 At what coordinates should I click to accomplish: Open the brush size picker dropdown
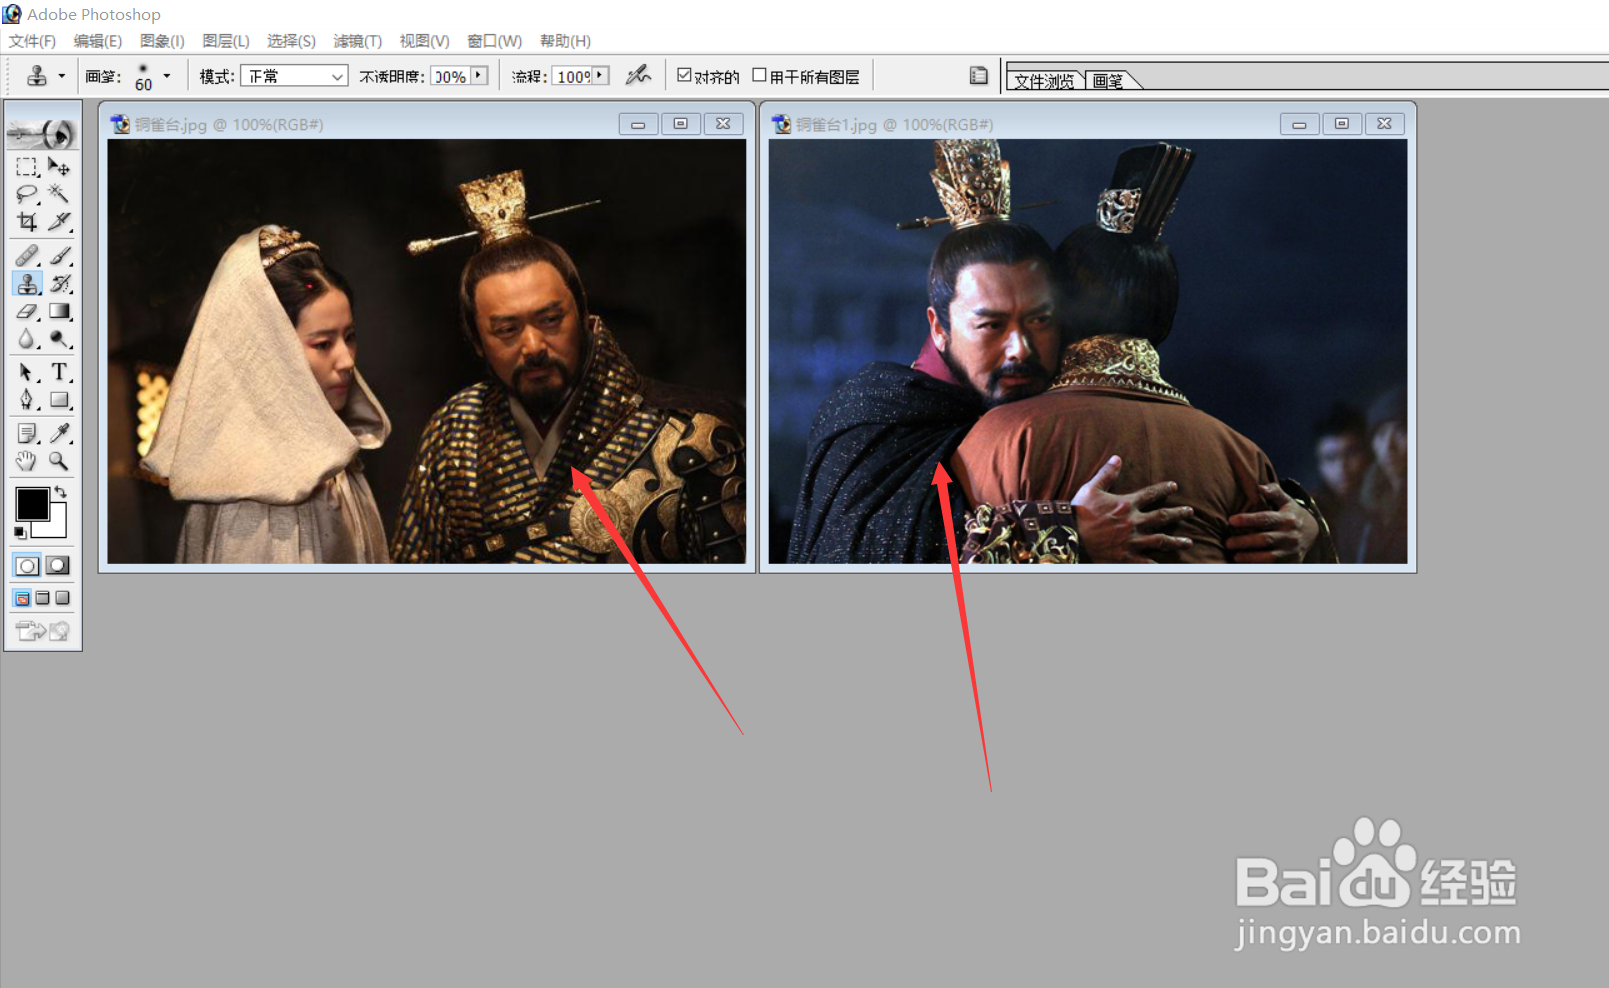click(166, 76)
